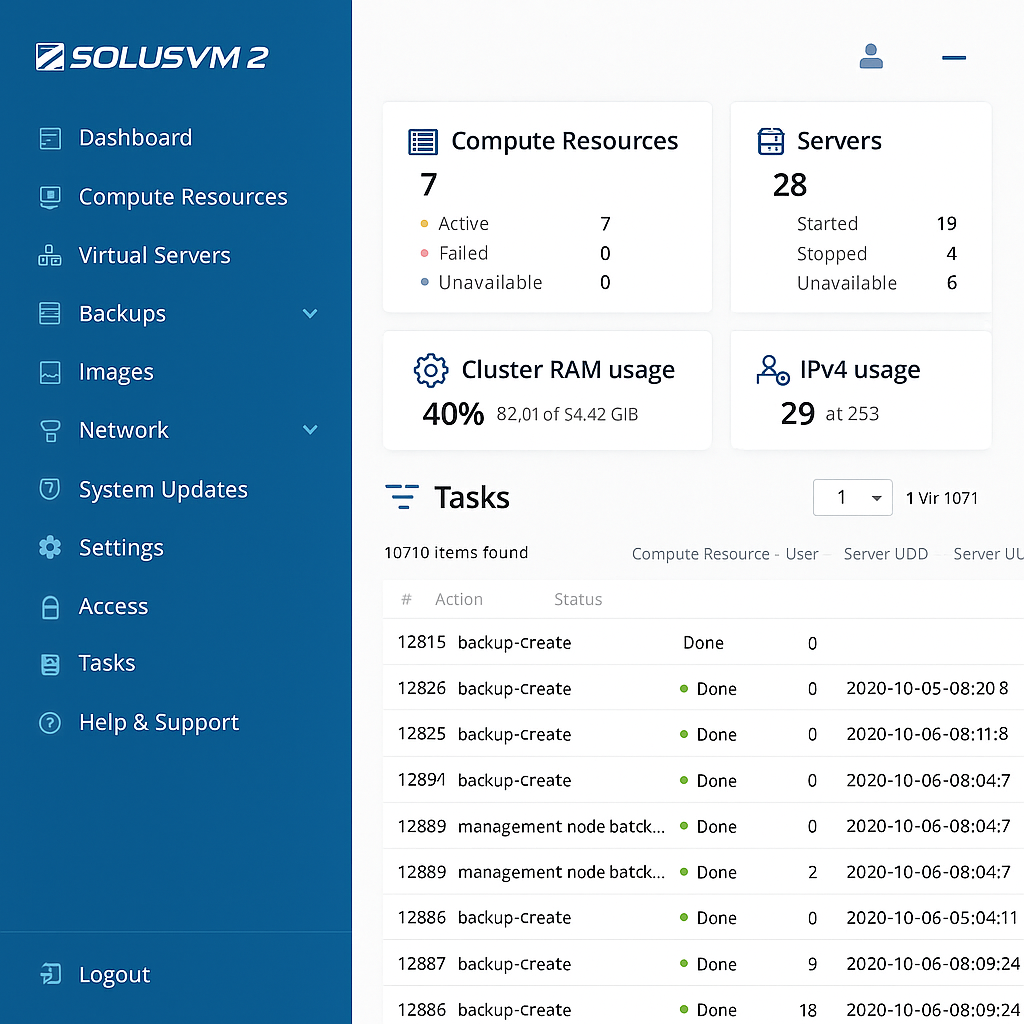Select task row 12887 backup-create
The height and width of the screenshot is (1024, 1024).
[514, 964]
